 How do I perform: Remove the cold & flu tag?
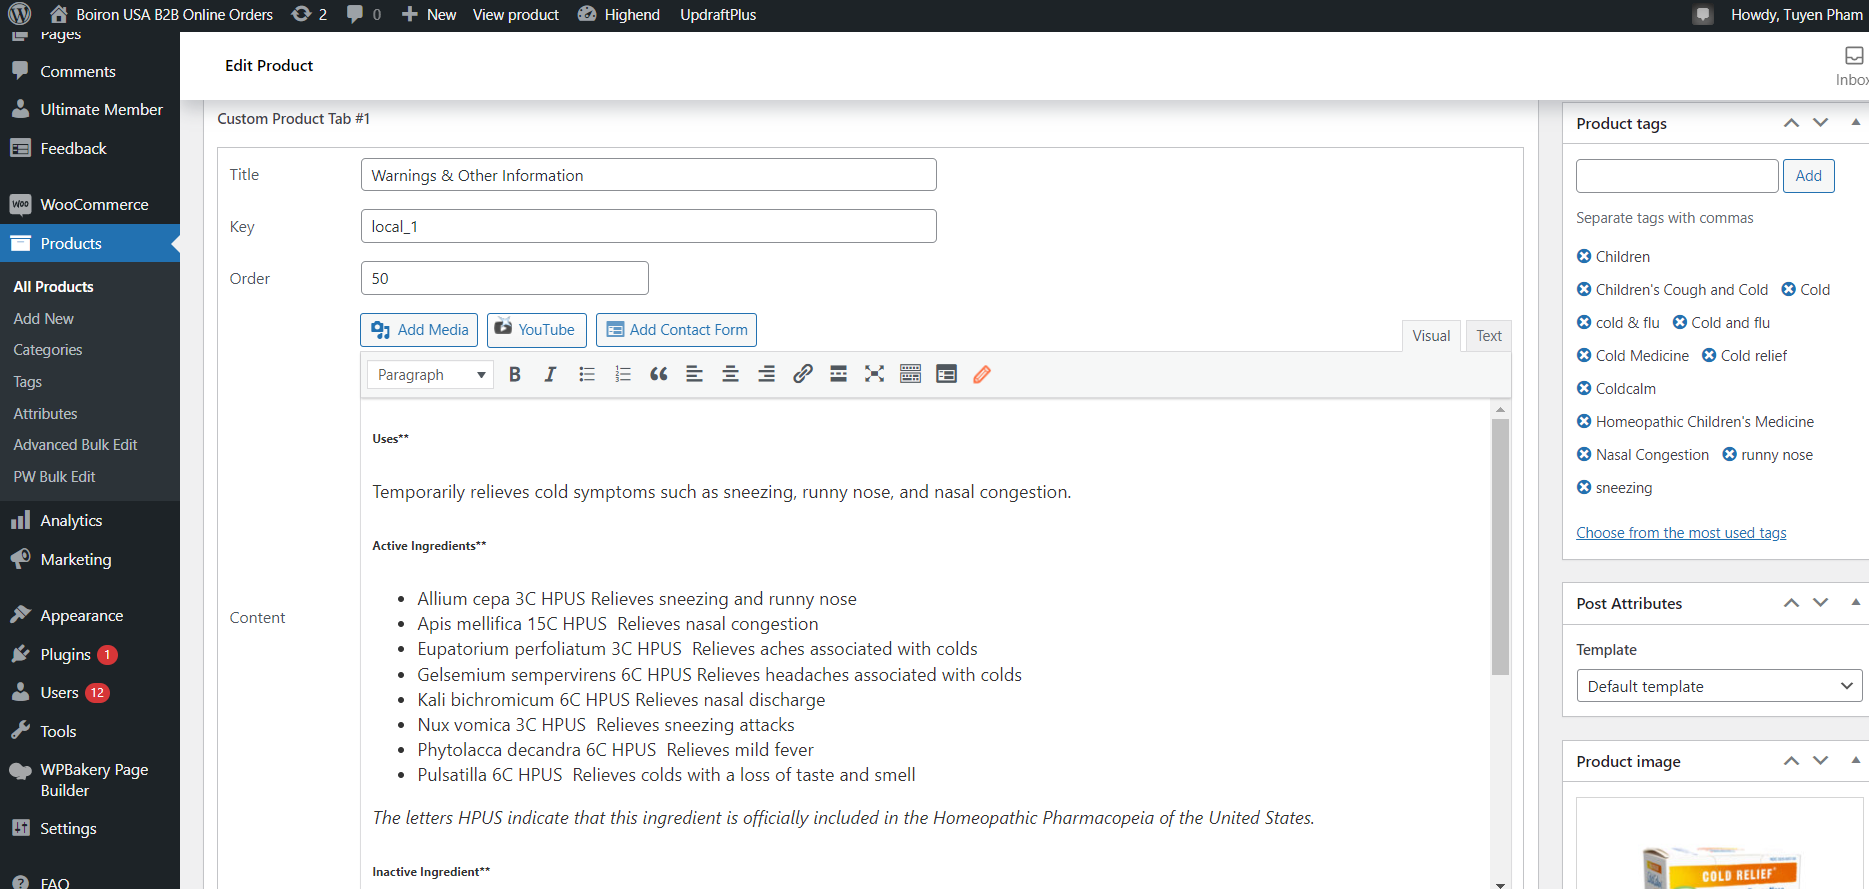click(x=1584, y=322)
